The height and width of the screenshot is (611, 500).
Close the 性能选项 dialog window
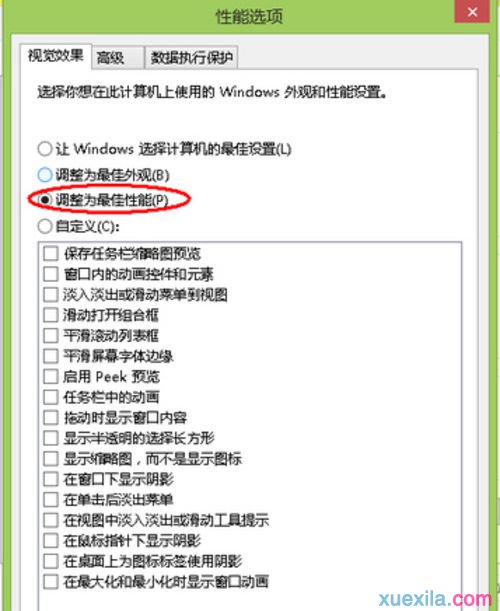click(x=472, y=12)
